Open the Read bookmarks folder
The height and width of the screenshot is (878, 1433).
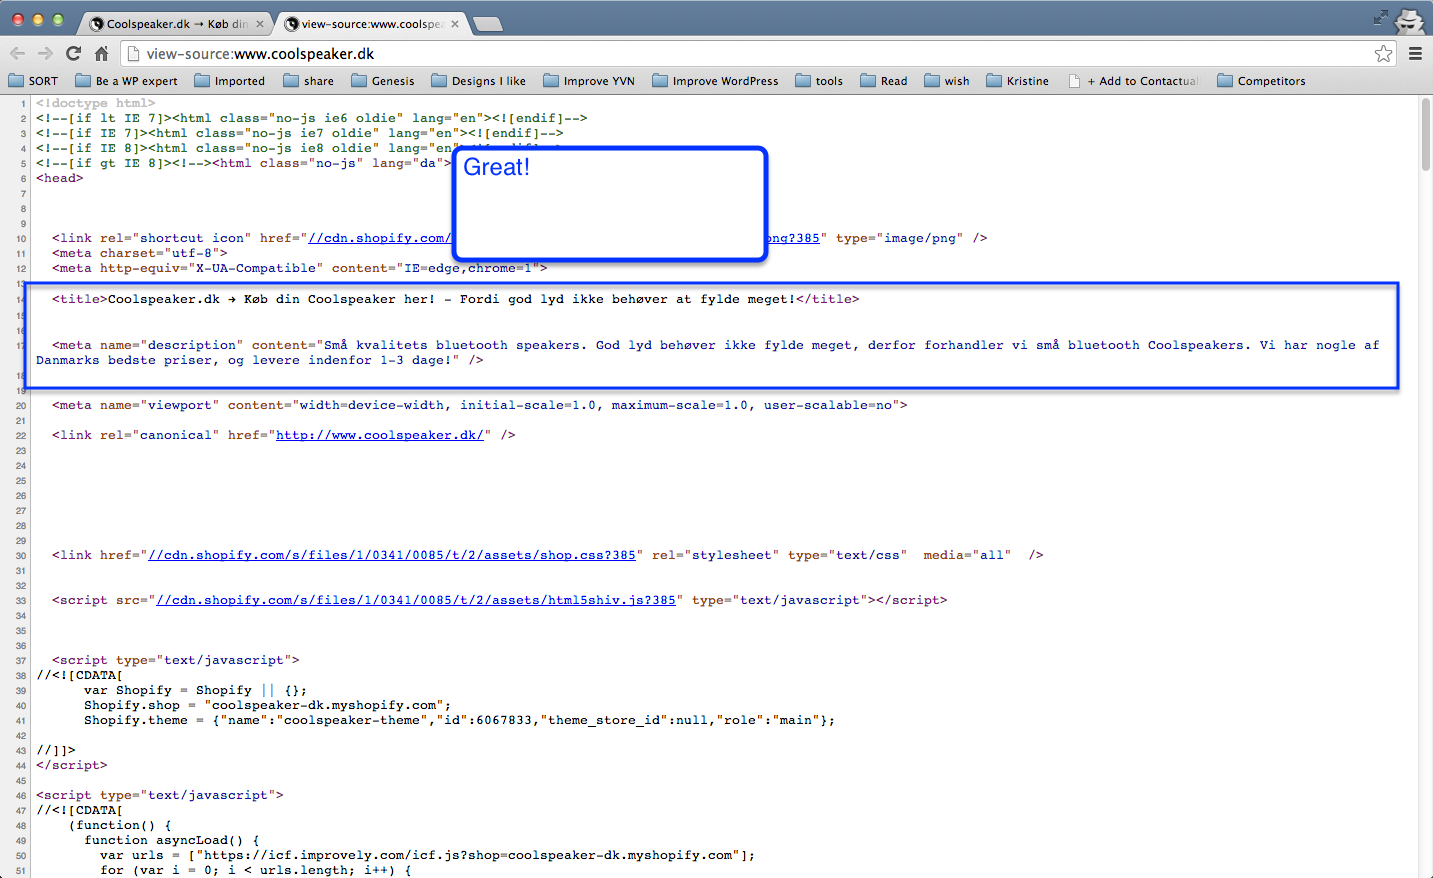click(x=884, y=81)
